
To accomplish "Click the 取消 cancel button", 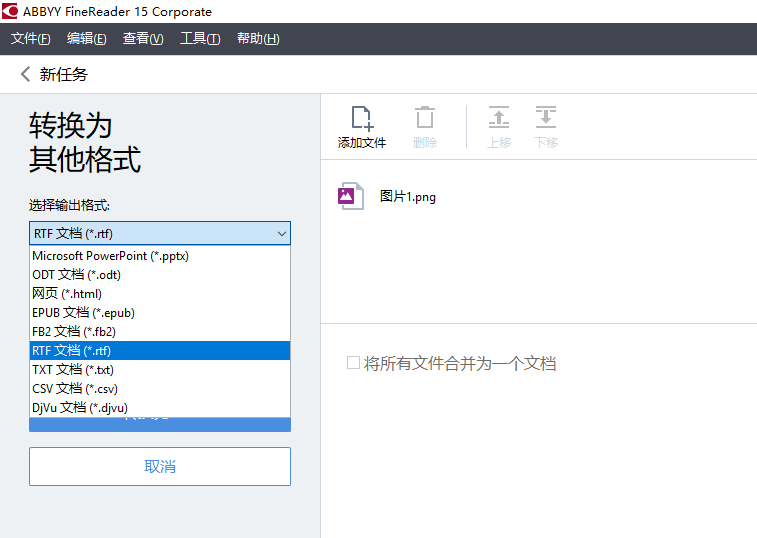I will [160, 467].
